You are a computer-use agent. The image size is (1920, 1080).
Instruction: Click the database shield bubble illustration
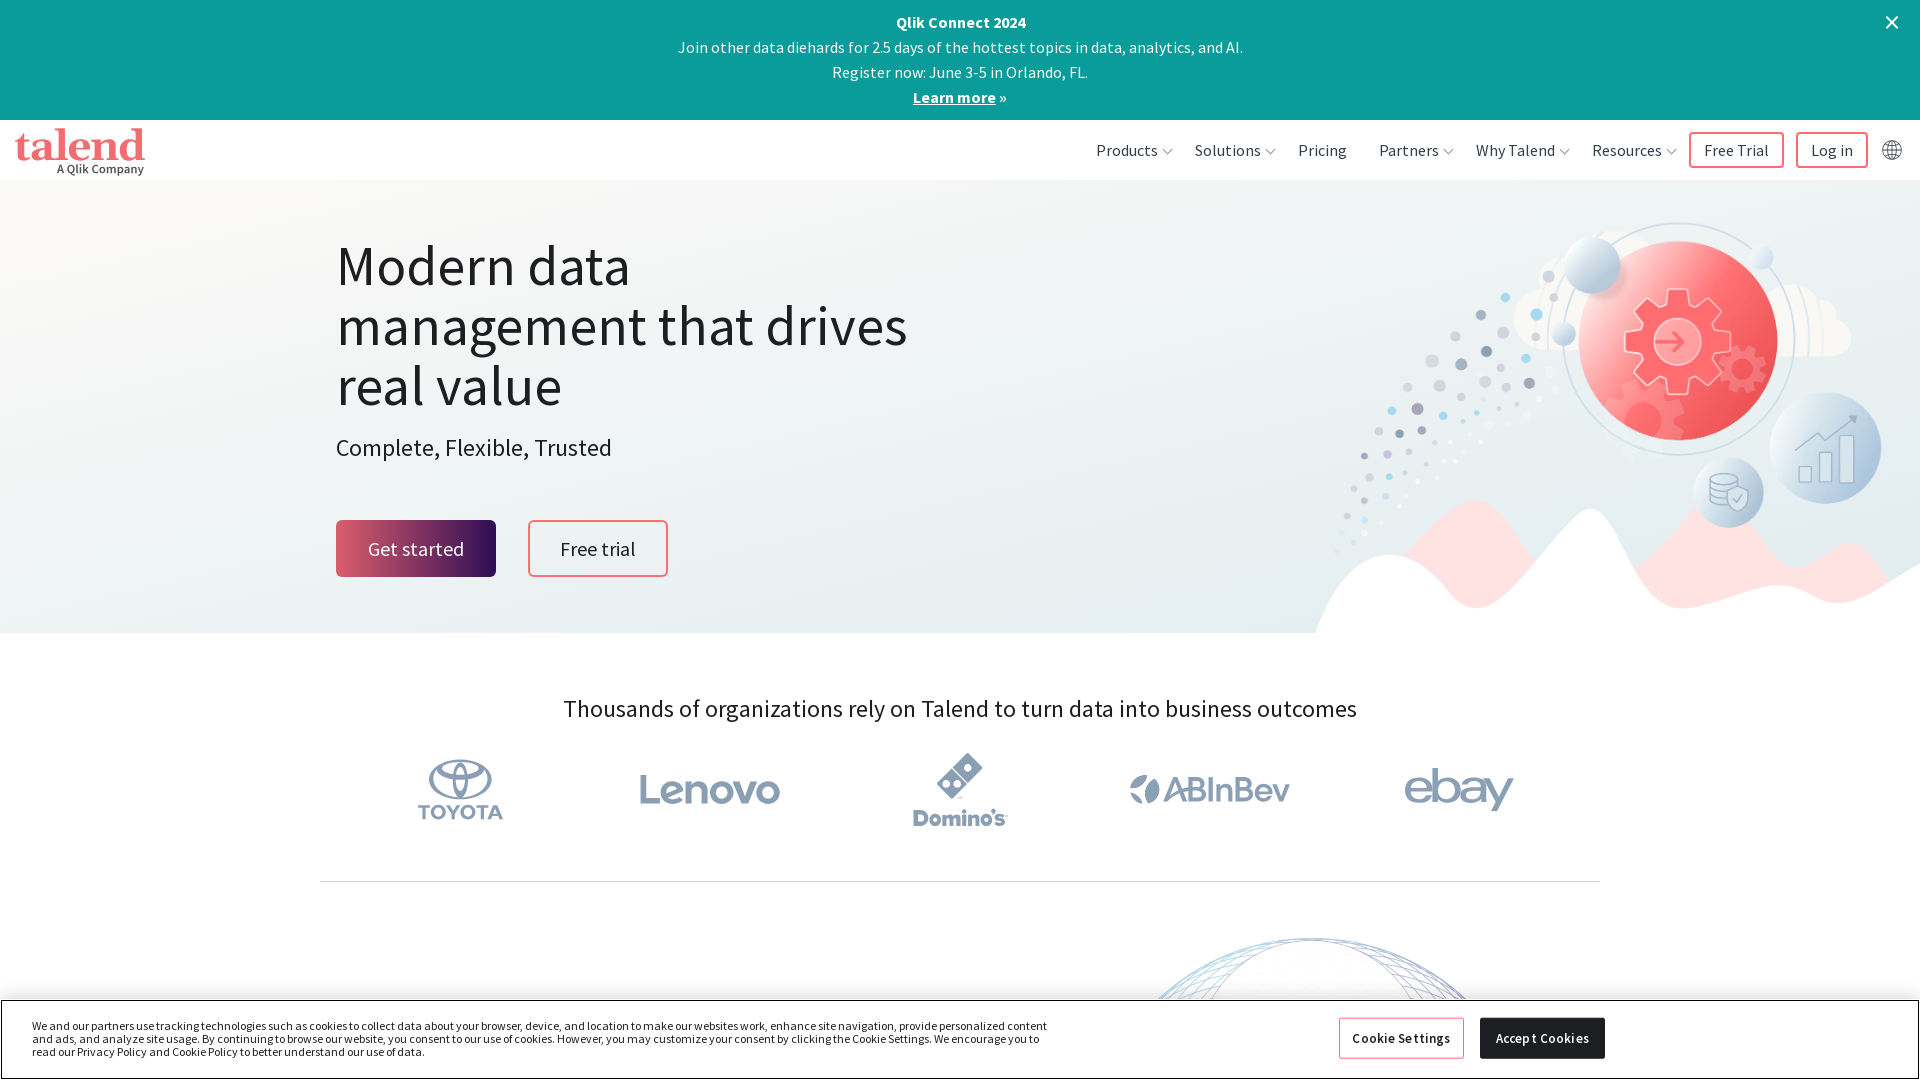(x=1728, y=493)
